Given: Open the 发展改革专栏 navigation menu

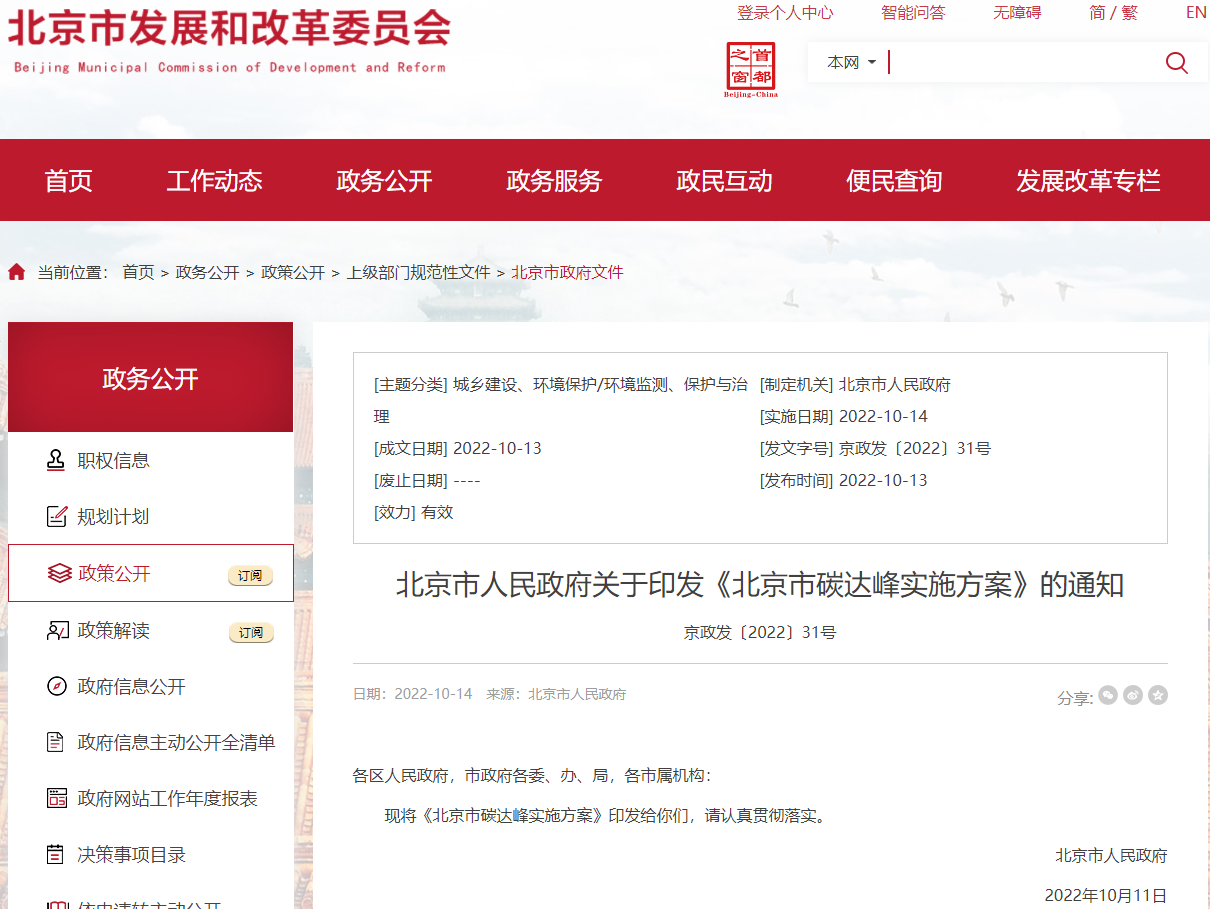Looking at the screenshot, I should [x=1088, y=181].
